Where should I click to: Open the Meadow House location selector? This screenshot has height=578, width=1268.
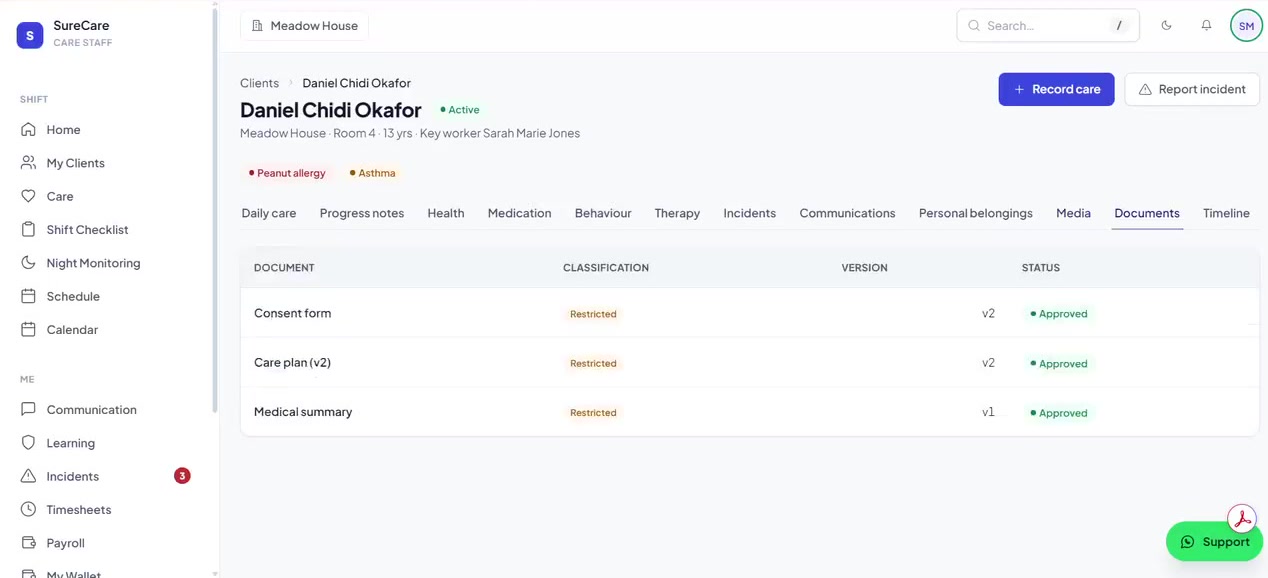coord(304,26)
